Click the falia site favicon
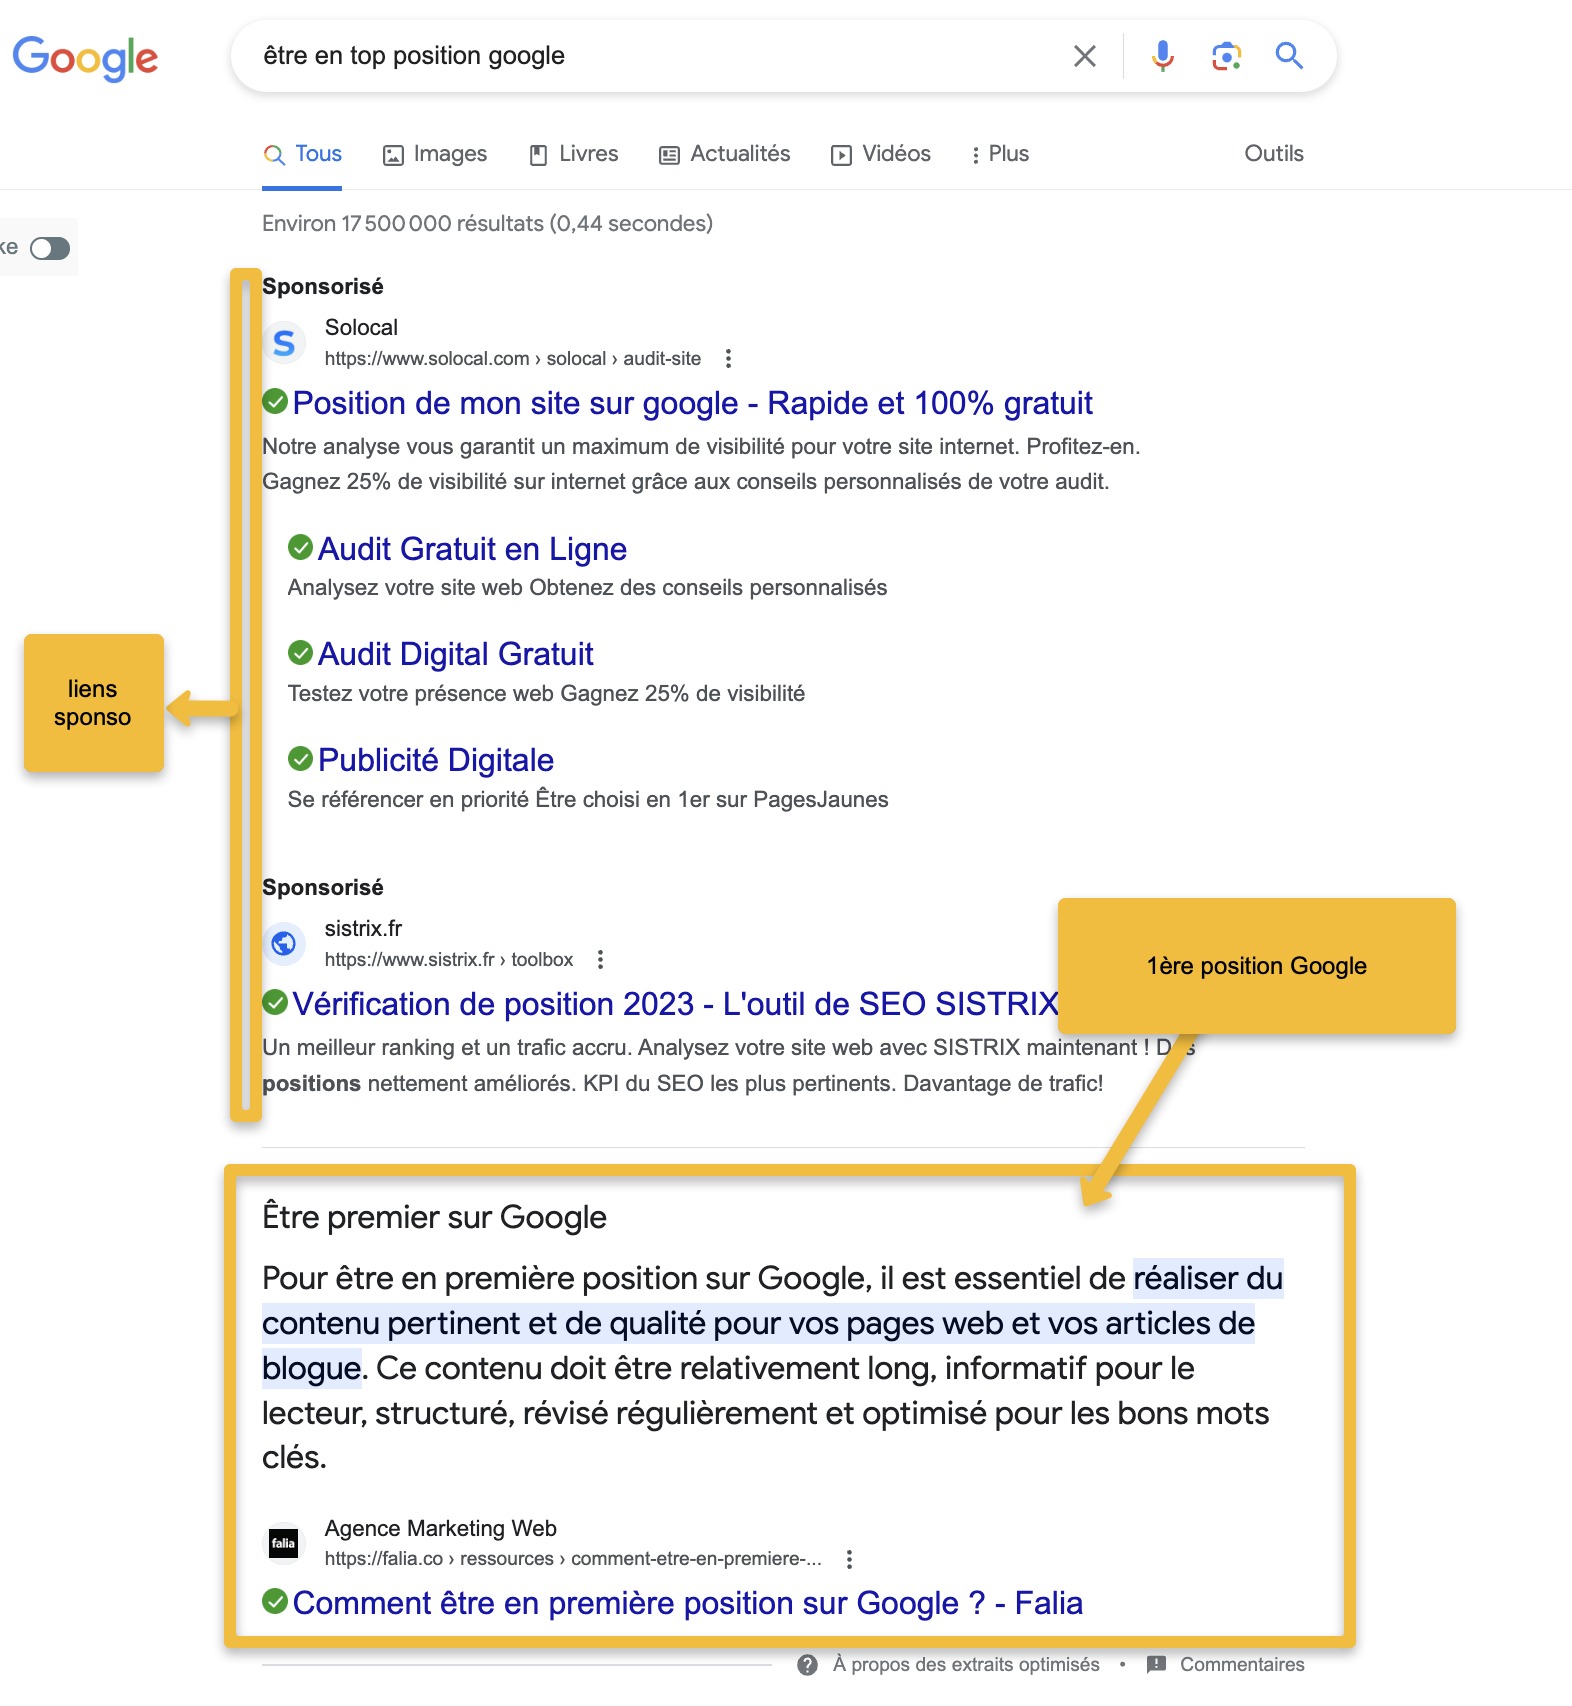Screen dimensions: 1572x1706 (x=284, y=1543)
